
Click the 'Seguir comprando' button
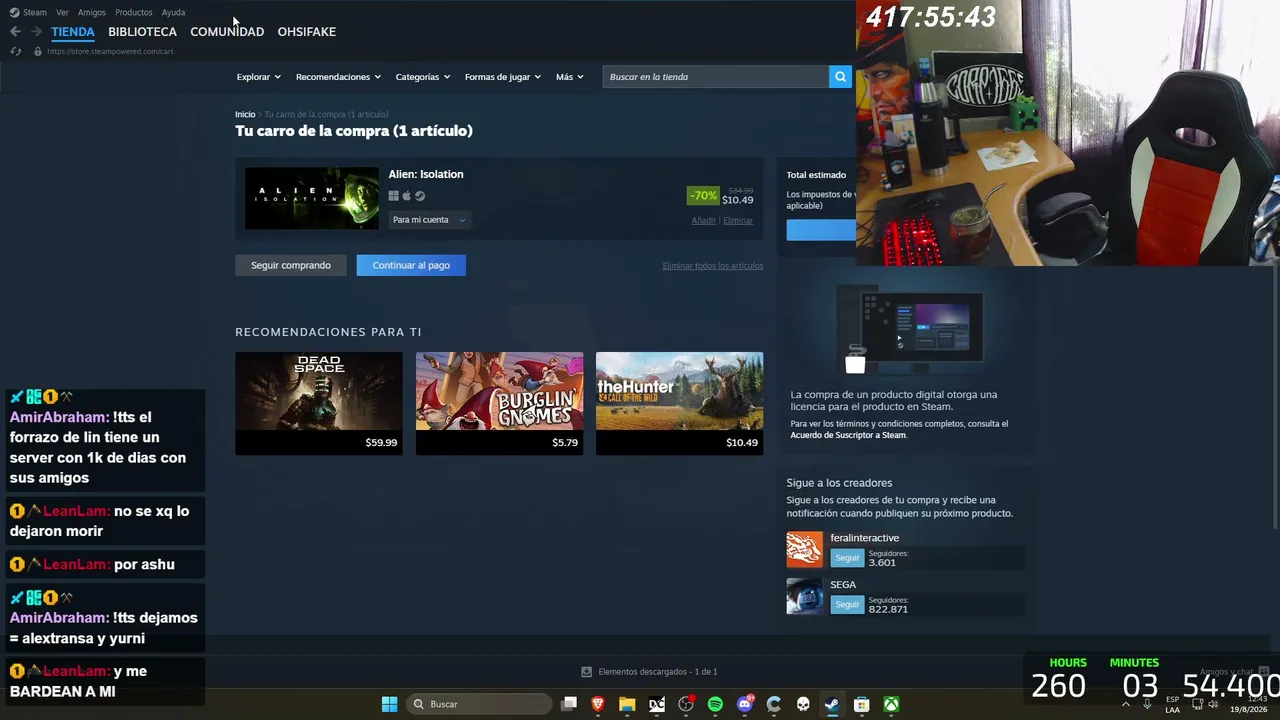coord(291,265)
